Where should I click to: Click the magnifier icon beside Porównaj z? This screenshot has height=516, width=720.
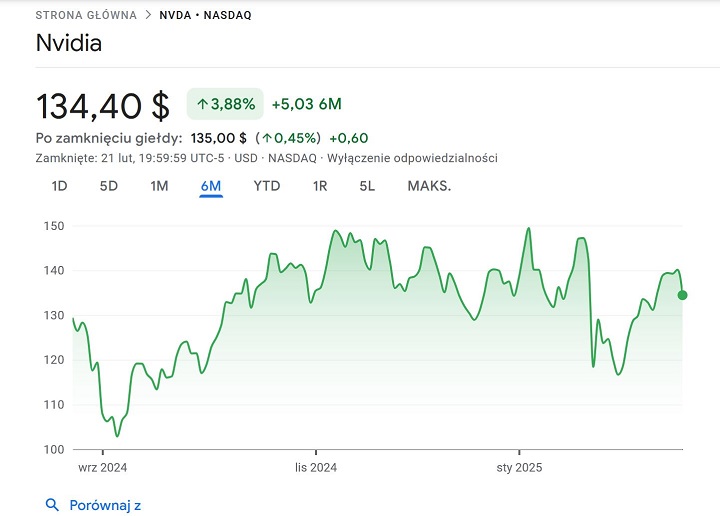[52, 505]
